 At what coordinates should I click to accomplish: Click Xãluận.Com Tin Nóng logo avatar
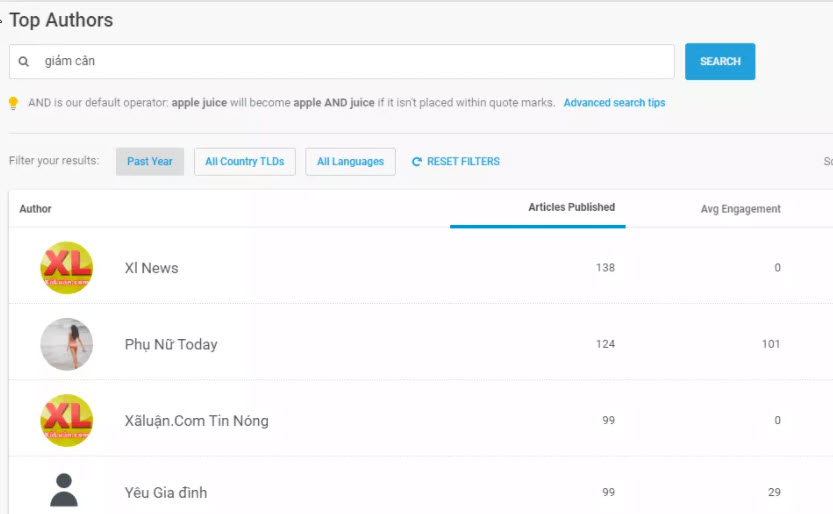point(66,421)
